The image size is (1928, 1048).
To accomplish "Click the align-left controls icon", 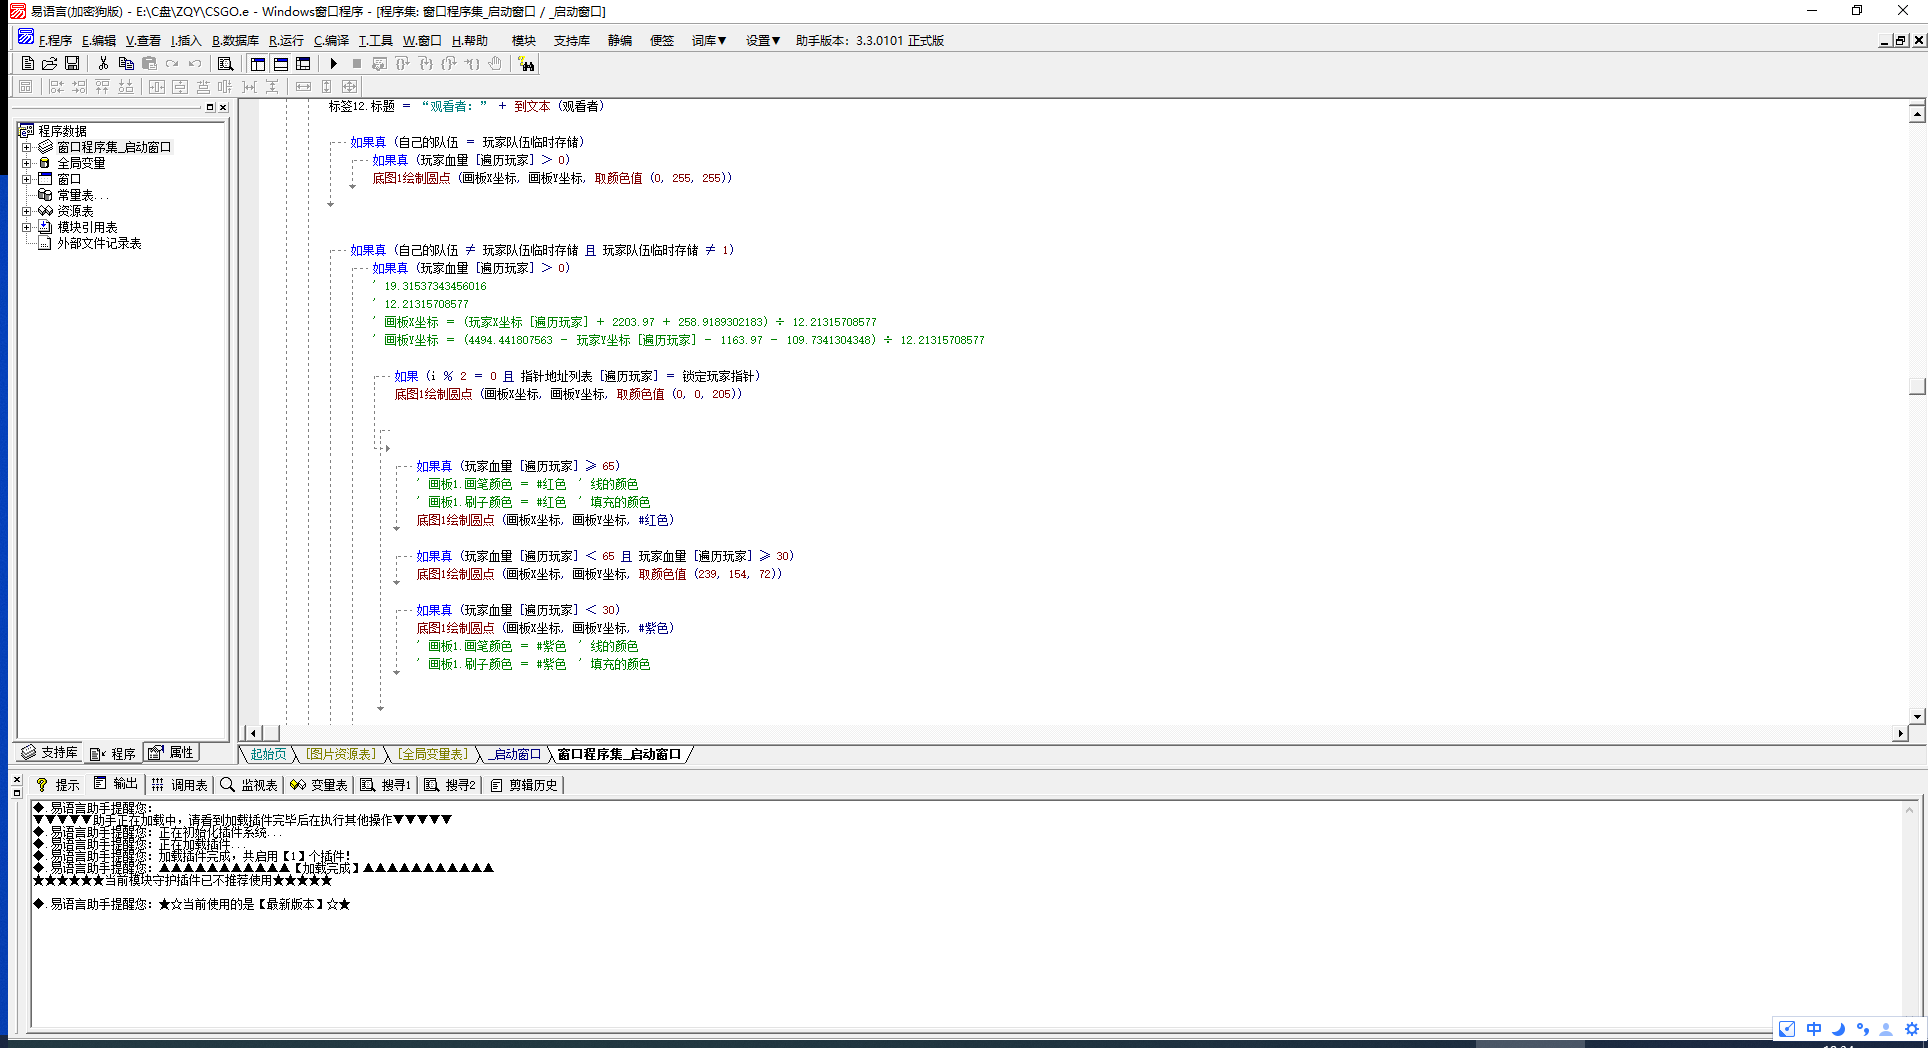I will coord(56,87).
